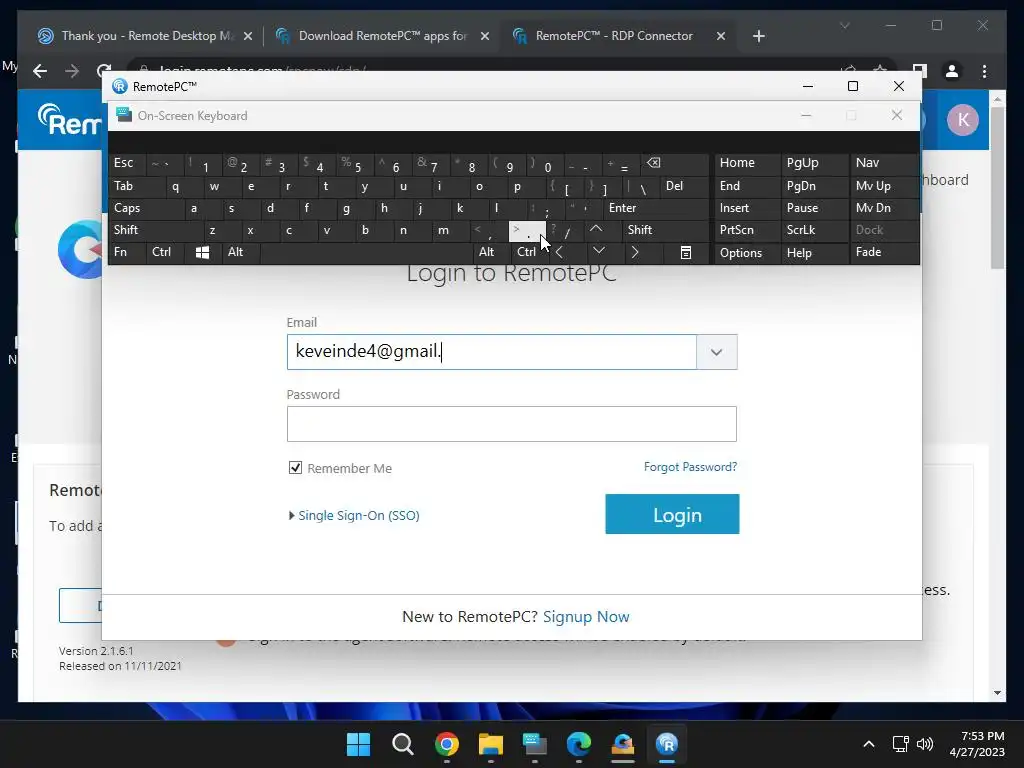
Task: Toggle right Shift key on keyboard
Action: [665, 230]
